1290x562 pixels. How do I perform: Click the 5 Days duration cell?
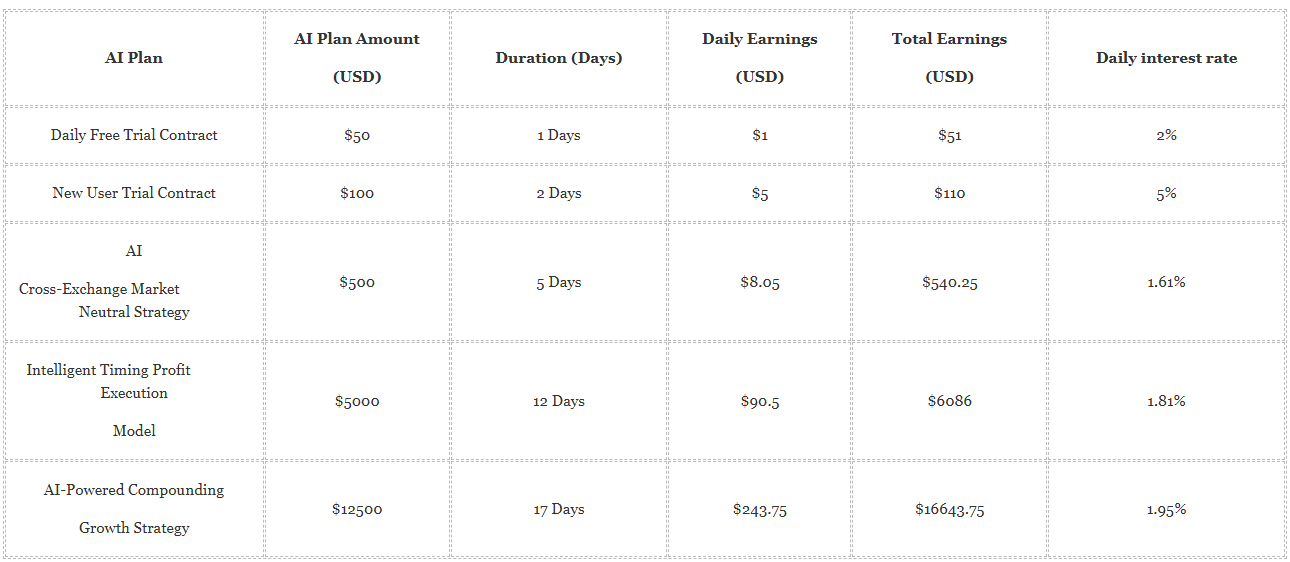pyautogui.click(x=559, y=282)
